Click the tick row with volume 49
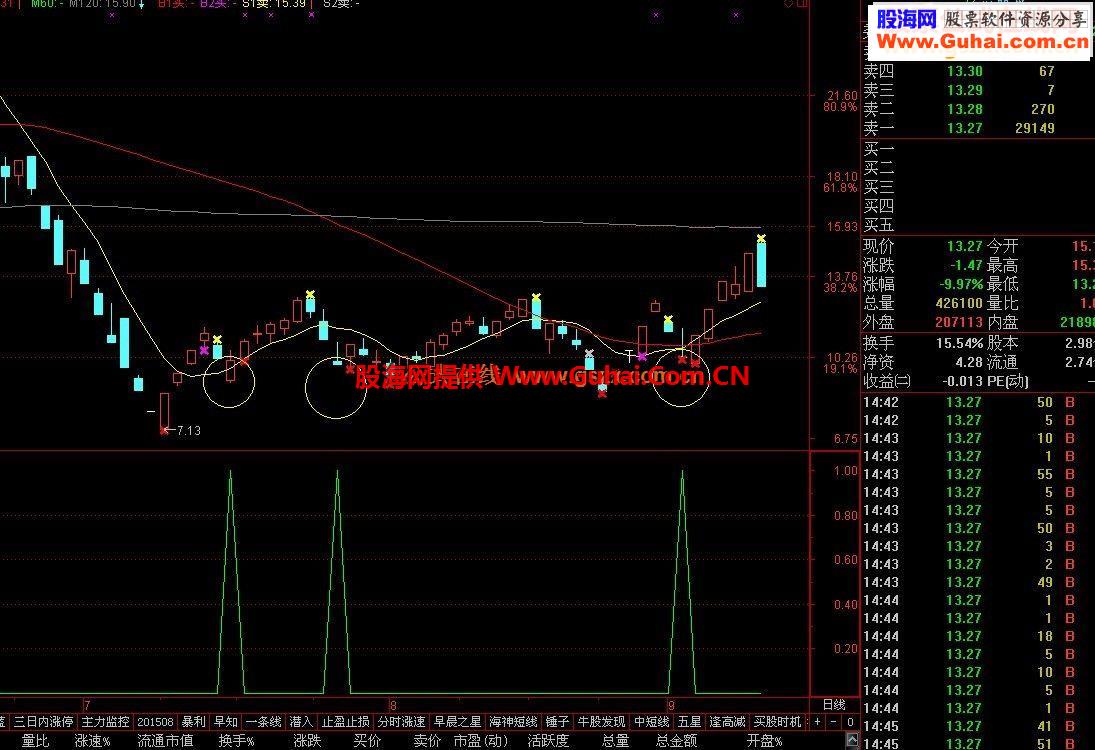 [x=978, y=582]
